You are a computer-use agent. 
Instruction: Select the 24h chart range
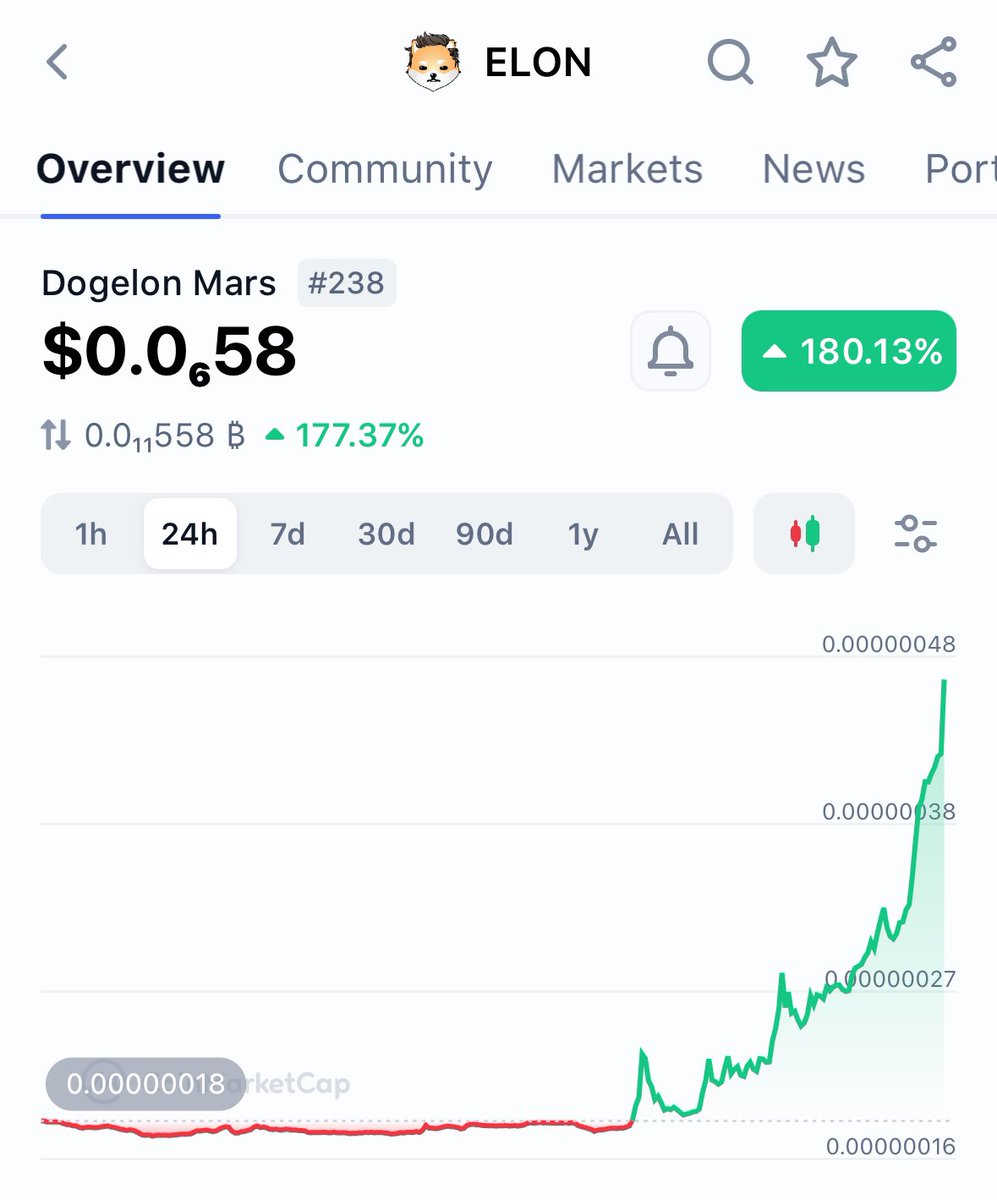[x=190, y=534]
